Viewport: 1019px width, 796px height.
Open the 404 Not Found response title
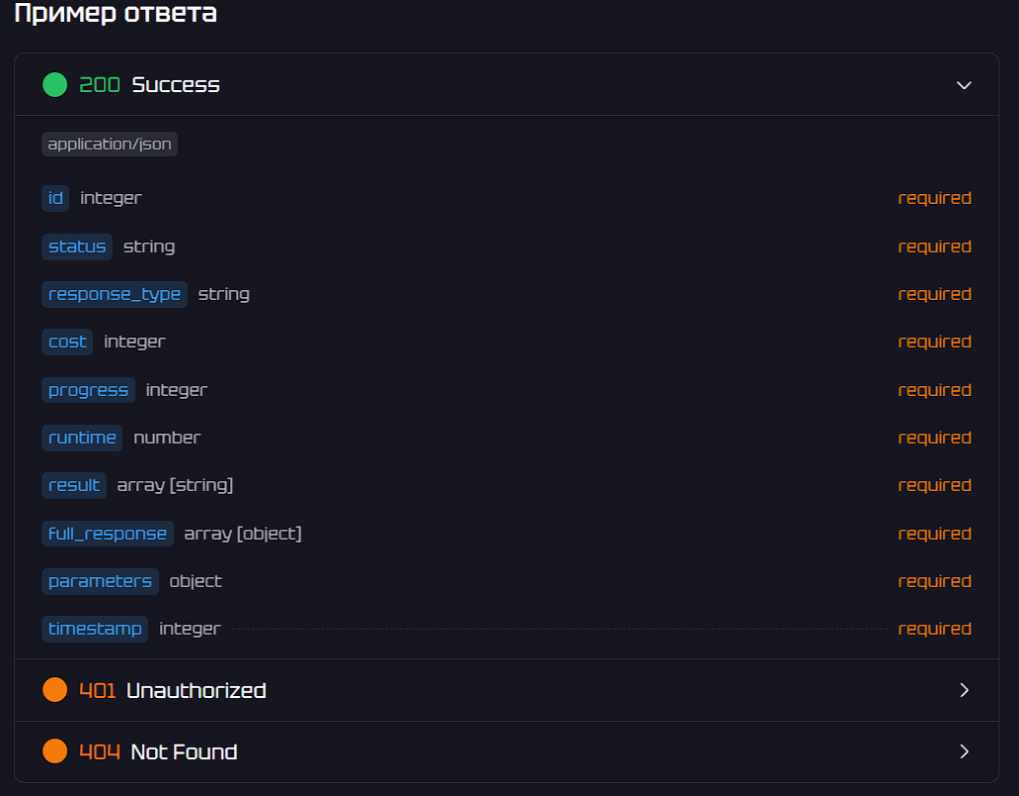click(x=184, y=751)
